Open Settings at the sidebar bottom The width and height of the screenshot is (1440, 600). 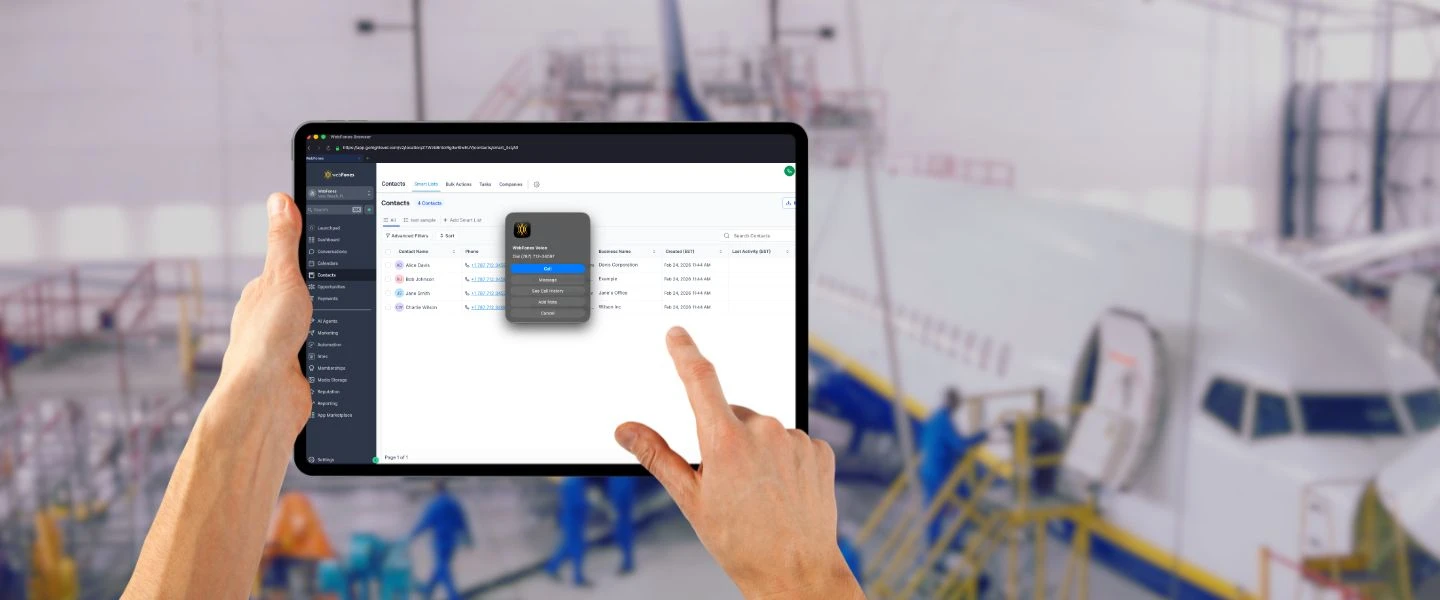tap(325, 458)
